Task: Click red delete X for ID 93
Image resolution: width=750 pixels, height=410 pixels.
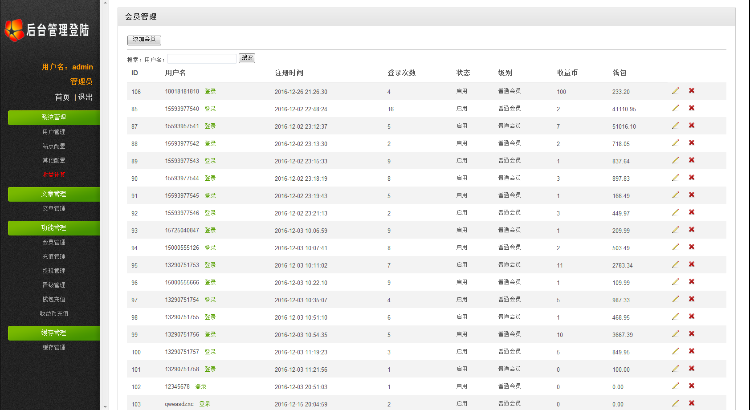Action: click(x=691, y=229)
